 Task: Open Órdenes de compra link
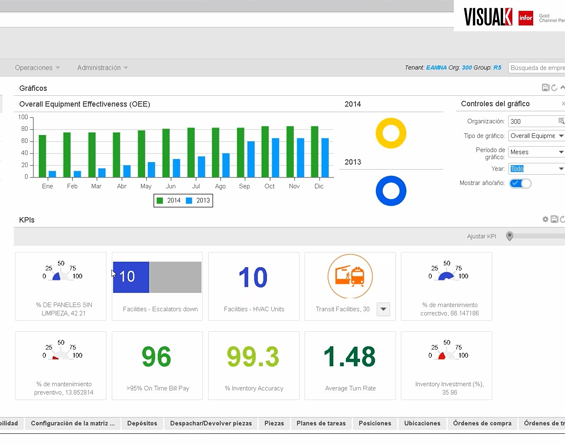click(x=482, y=423)
